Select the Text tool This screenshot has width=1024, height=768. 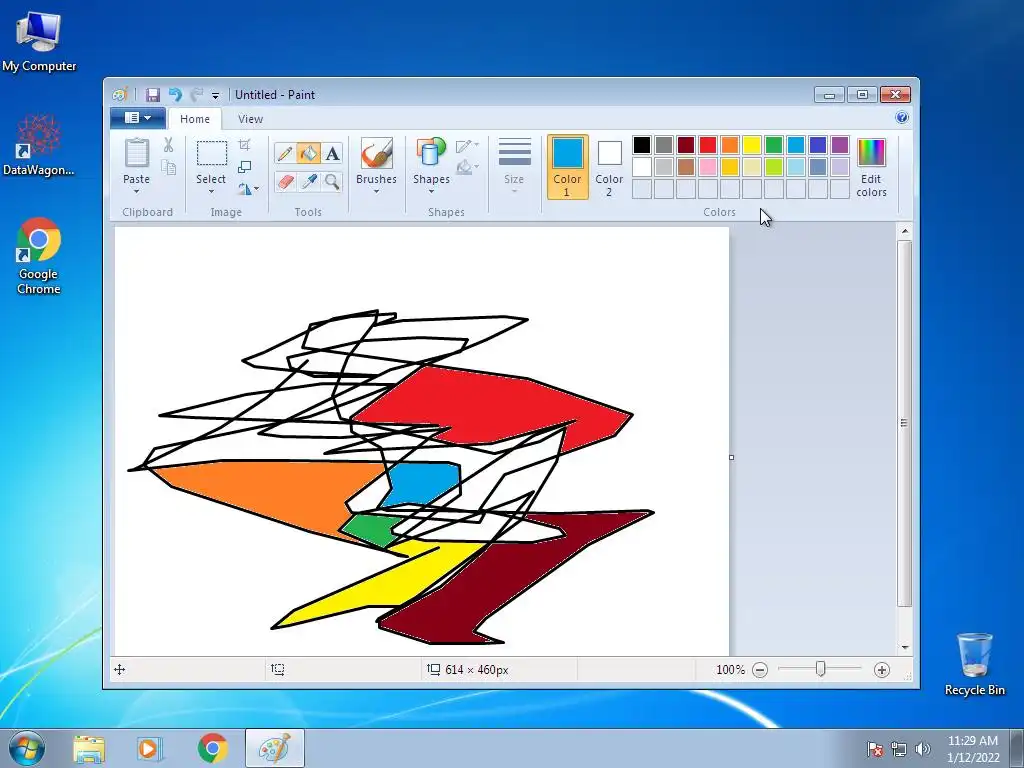[x=332, y=153]
